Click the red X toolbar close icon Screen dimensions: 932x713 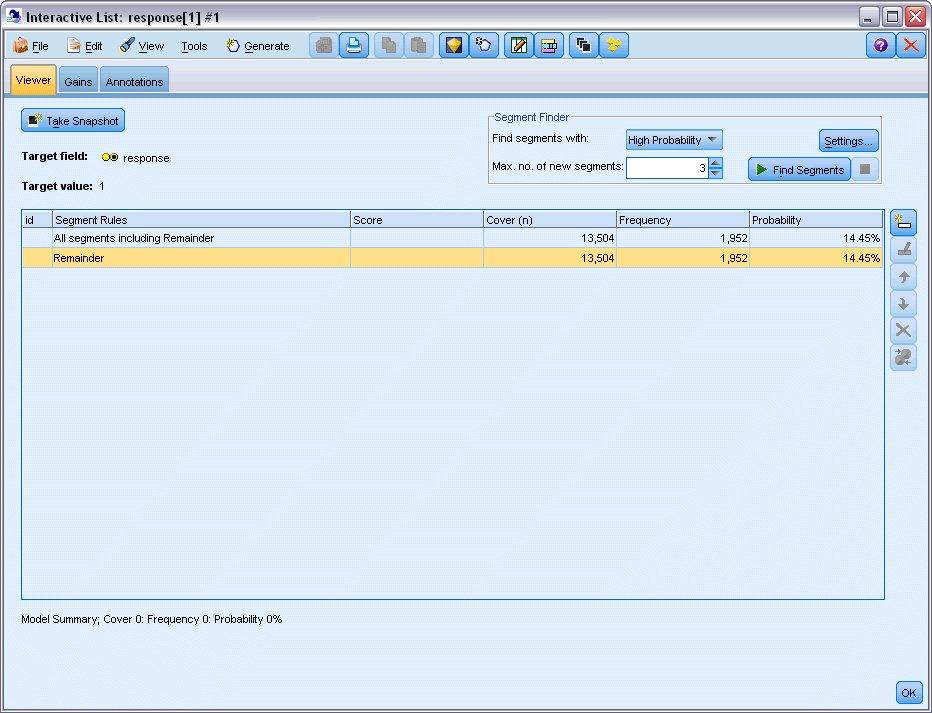pyautogui.click(x=911, y=45)
